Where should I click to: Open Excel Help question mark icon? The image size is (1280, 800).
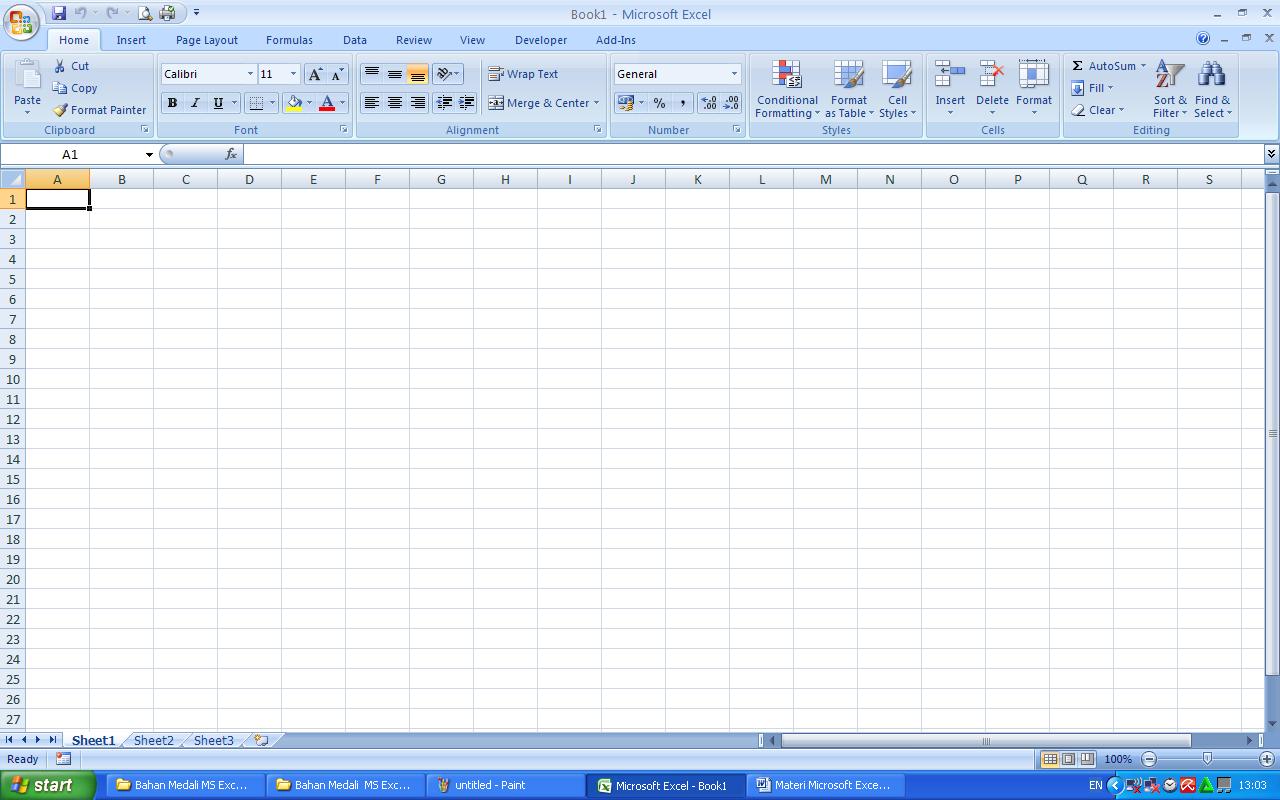coord(1203,39)
